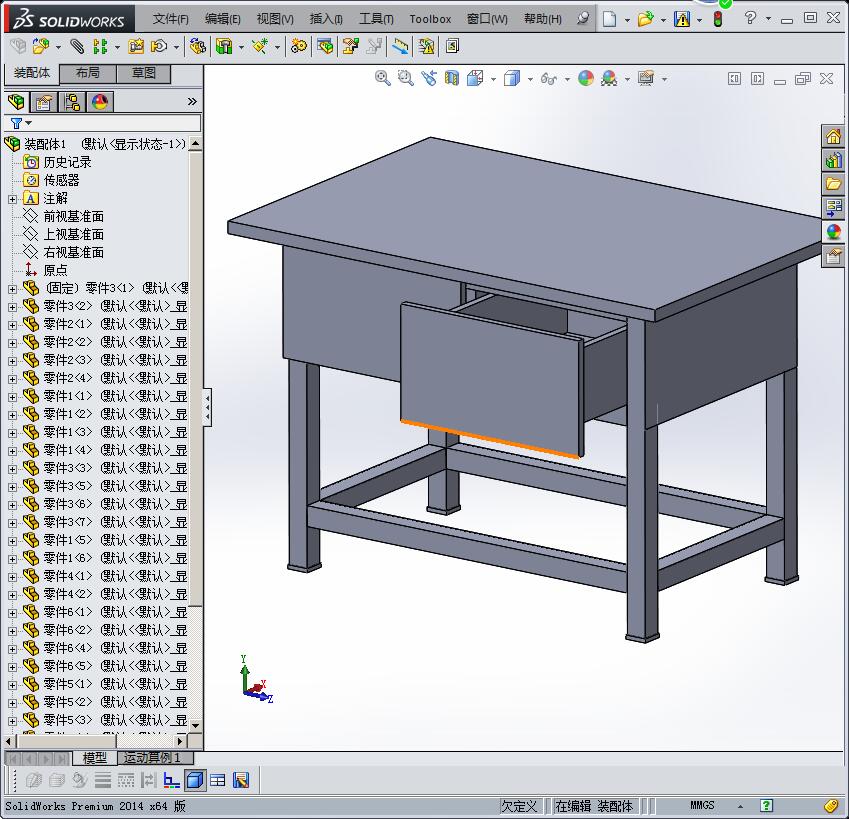Screen dimensions: 849x819
Task: Click the Linear Component Pattern icon
Action: coord(100,47)
